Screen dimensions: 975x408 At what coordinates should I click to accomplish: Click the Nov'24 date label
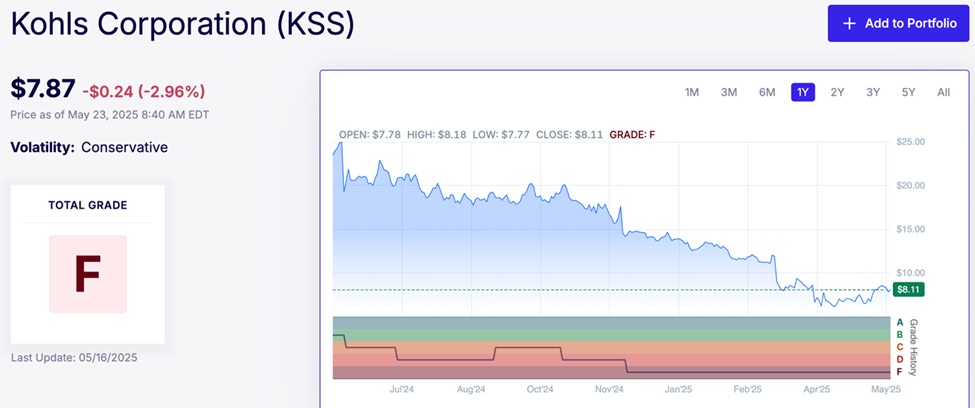pyautogui.click(x=609, y=389)
